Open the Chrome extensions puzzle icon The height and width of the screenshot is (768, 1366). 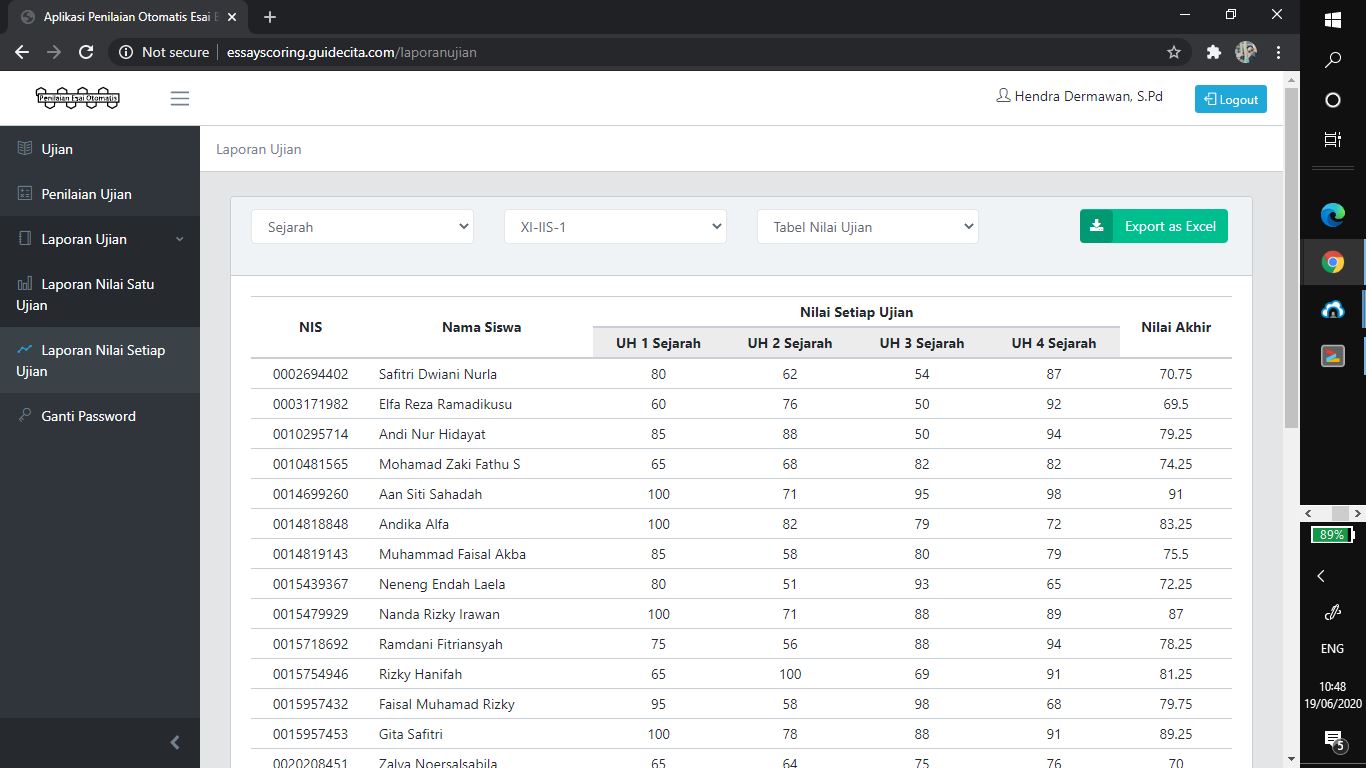click(x=1214, y=52)
